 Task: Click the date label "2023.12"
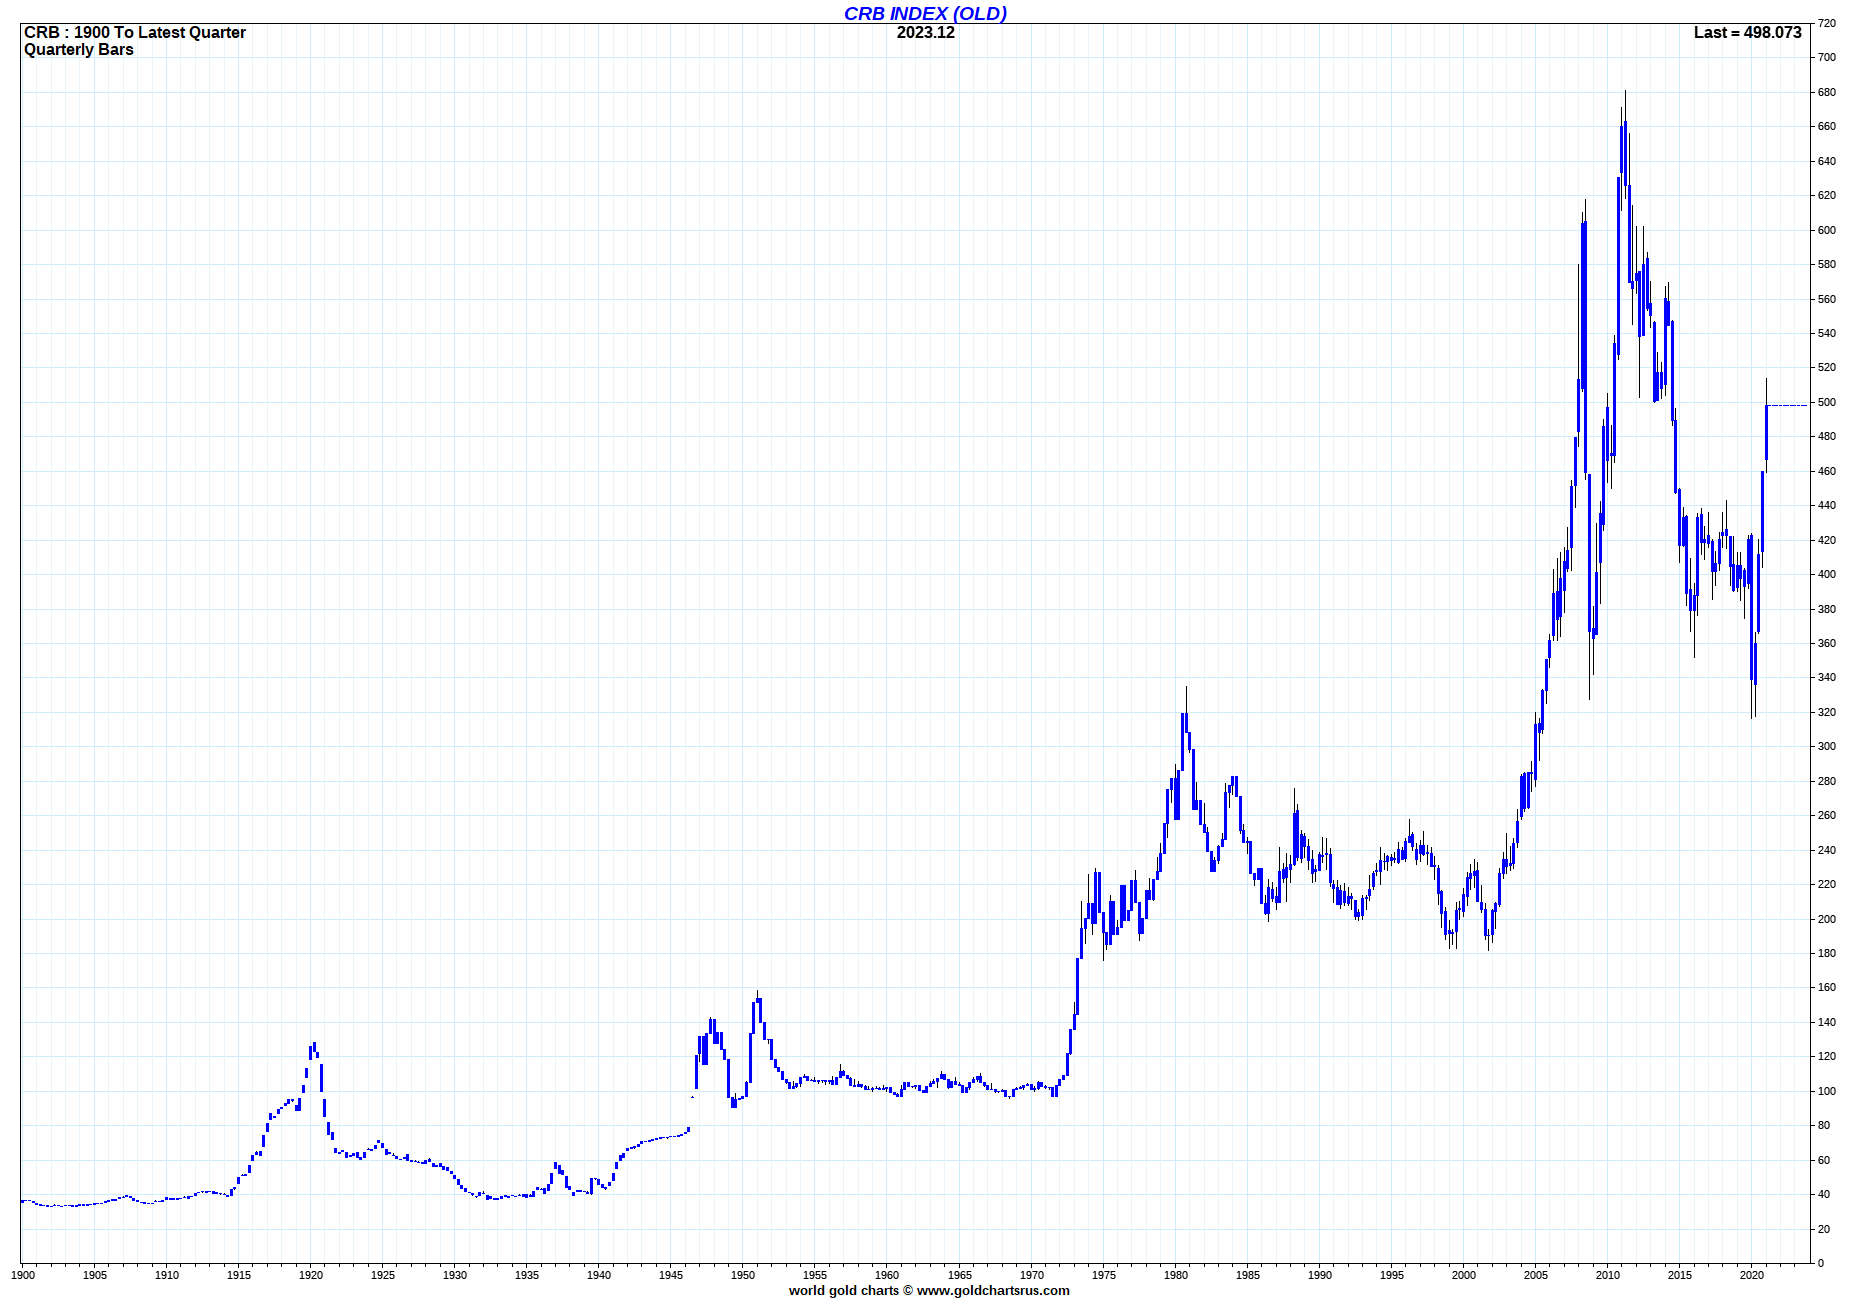point(925,32)
